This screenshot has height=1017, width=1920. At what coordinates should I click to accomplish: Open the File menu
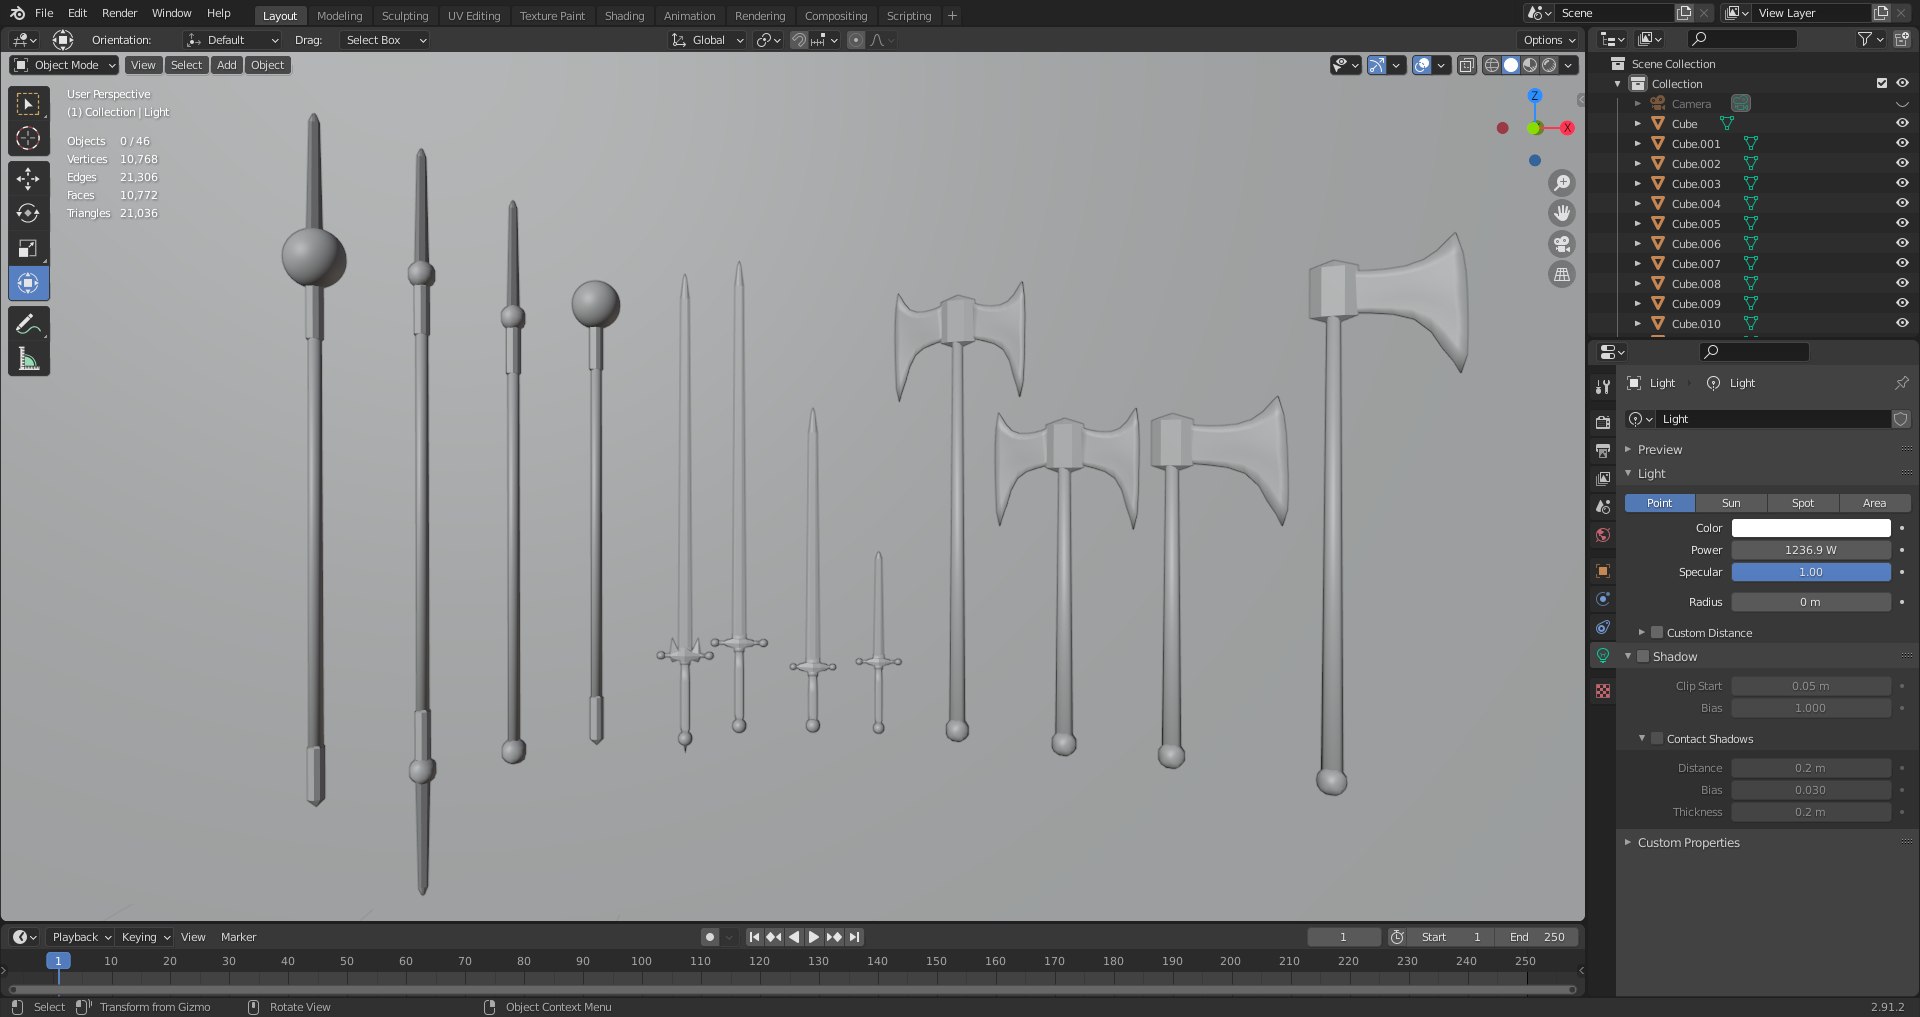(44, 13)
